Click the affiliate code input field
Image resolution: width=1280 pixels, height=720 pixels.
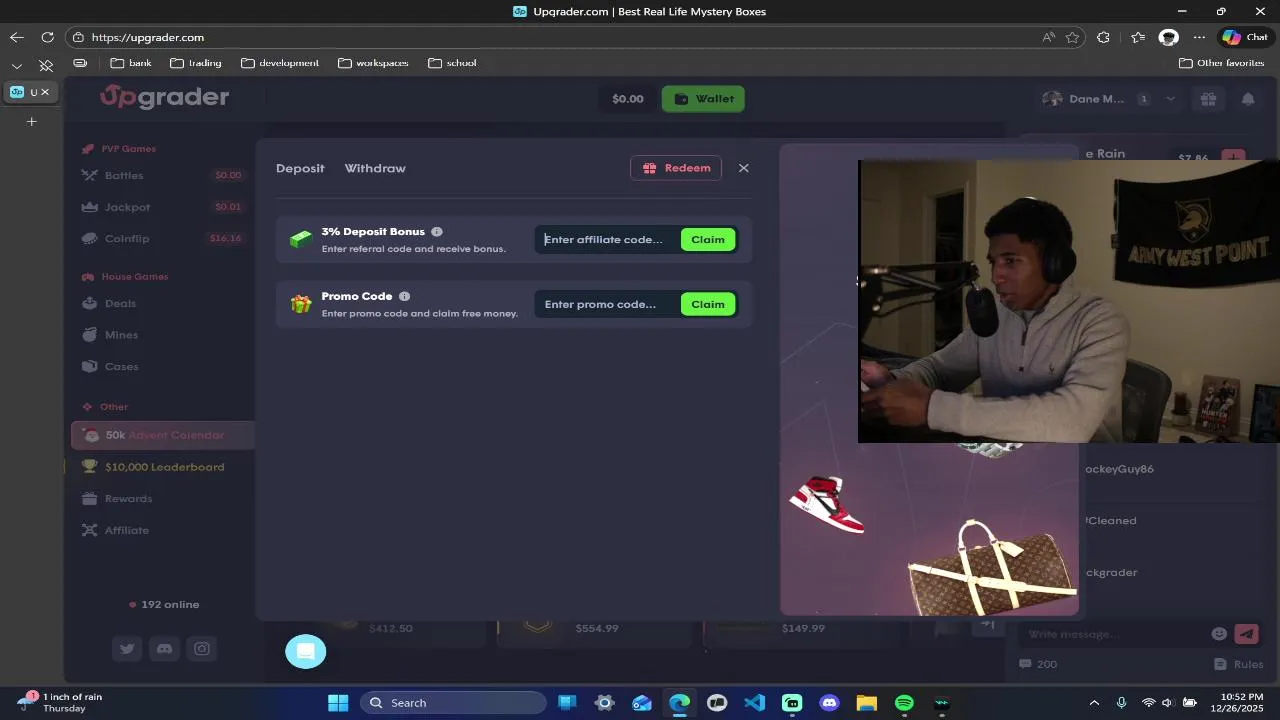[x=608, y=239]
